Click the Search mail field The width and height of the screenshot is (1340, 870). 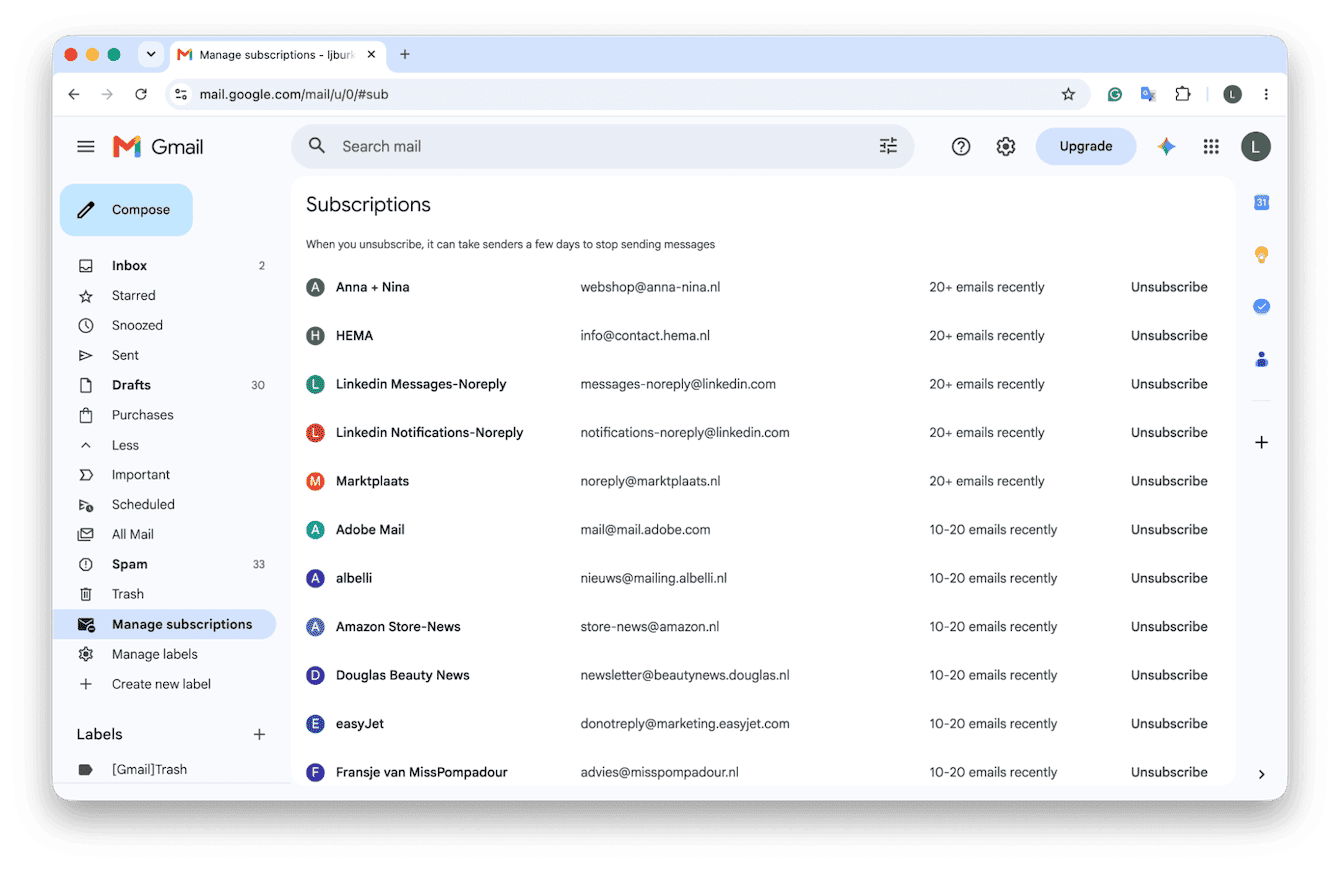603,146
